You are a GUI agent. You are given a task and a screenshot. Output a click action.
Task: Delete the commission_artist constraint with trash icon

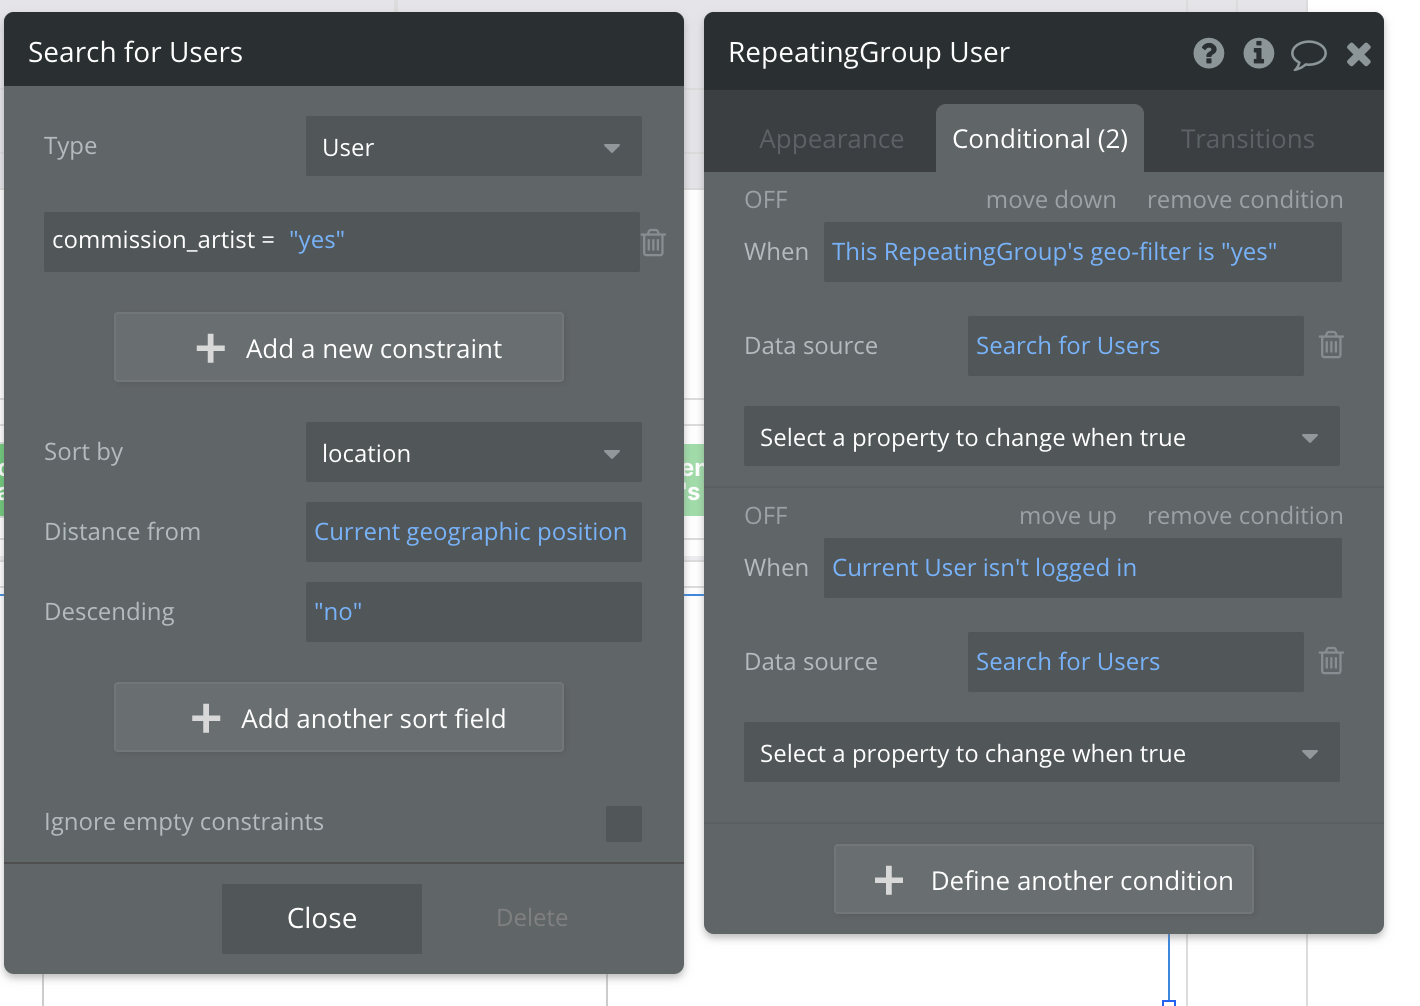653,242
